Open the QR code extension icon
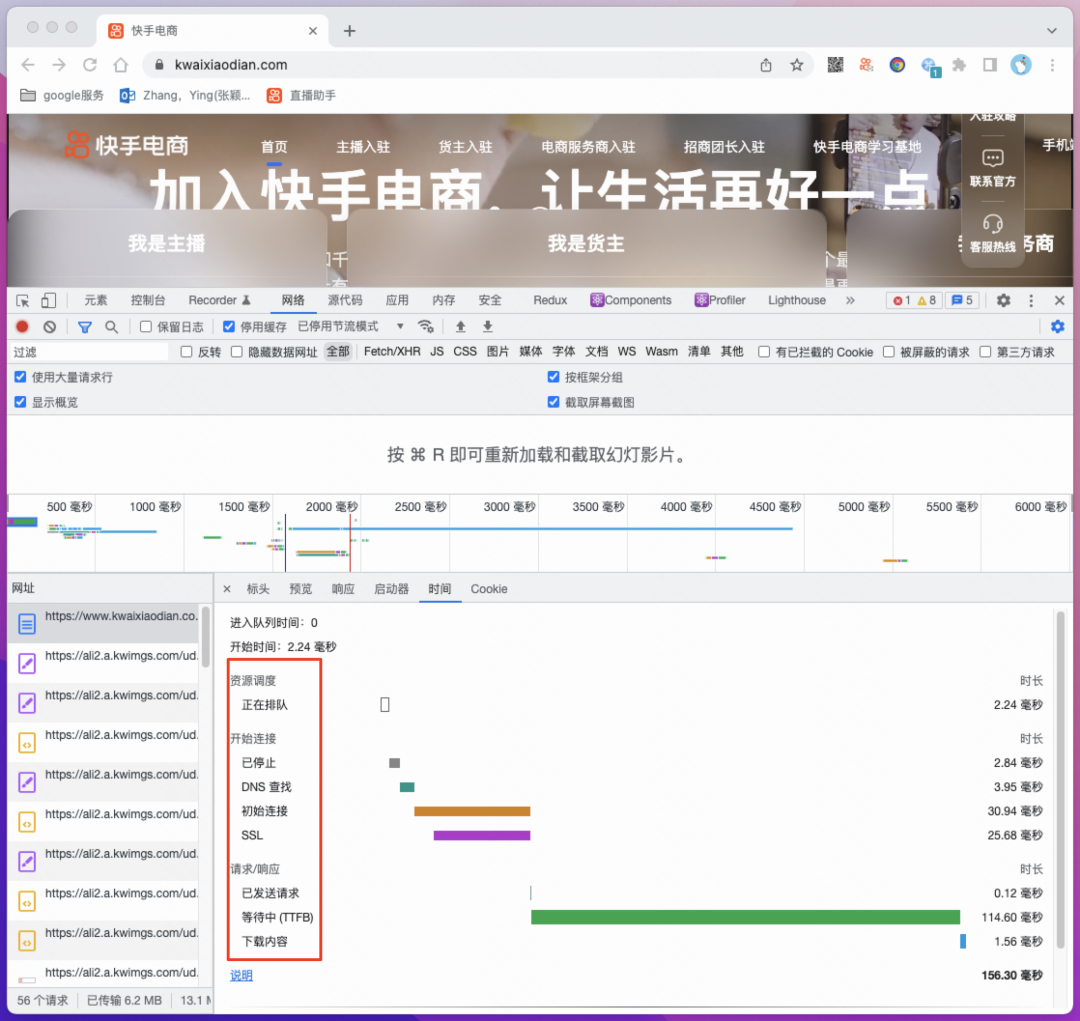 pyautogui.click(x=835, y=65)
